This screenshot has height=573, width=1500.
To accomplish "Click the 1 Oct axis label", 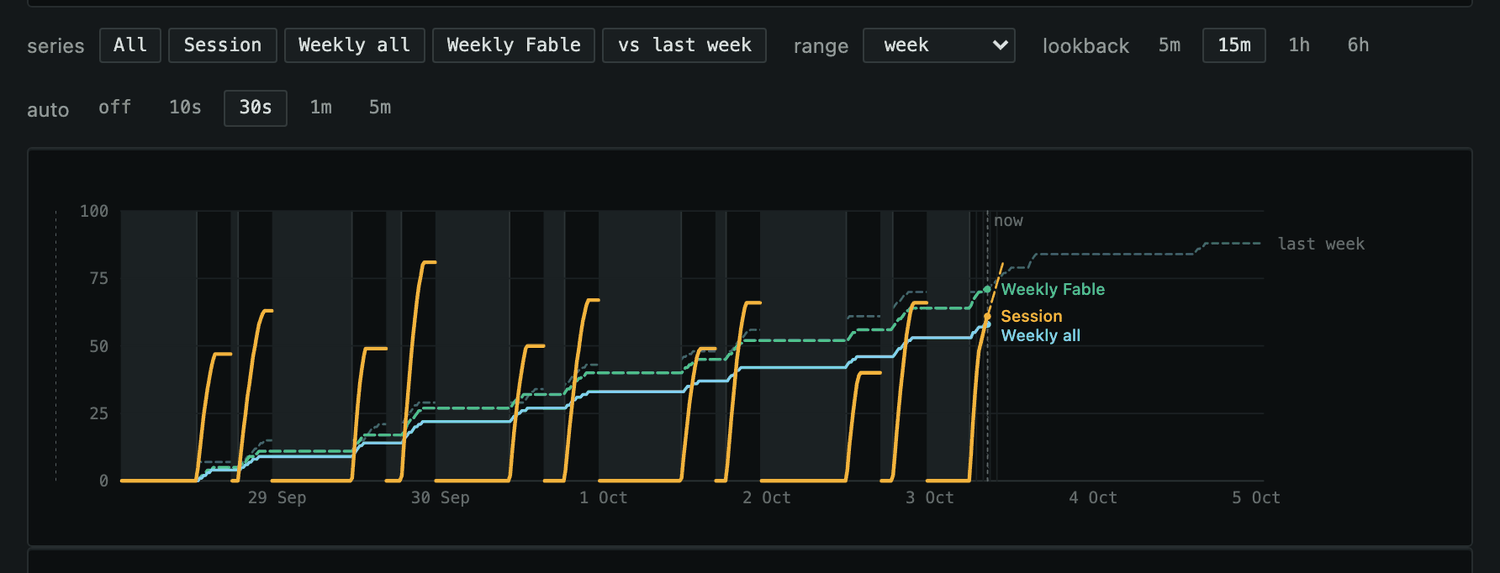I will tap(604, 498).
